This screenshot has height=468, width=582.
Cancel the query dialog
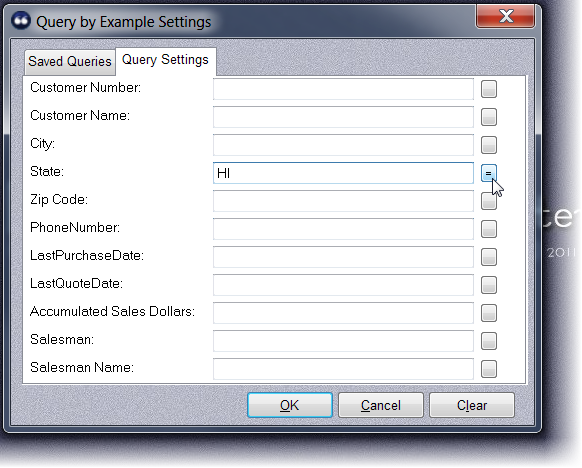pyautogui.click(x=380, y=405)
